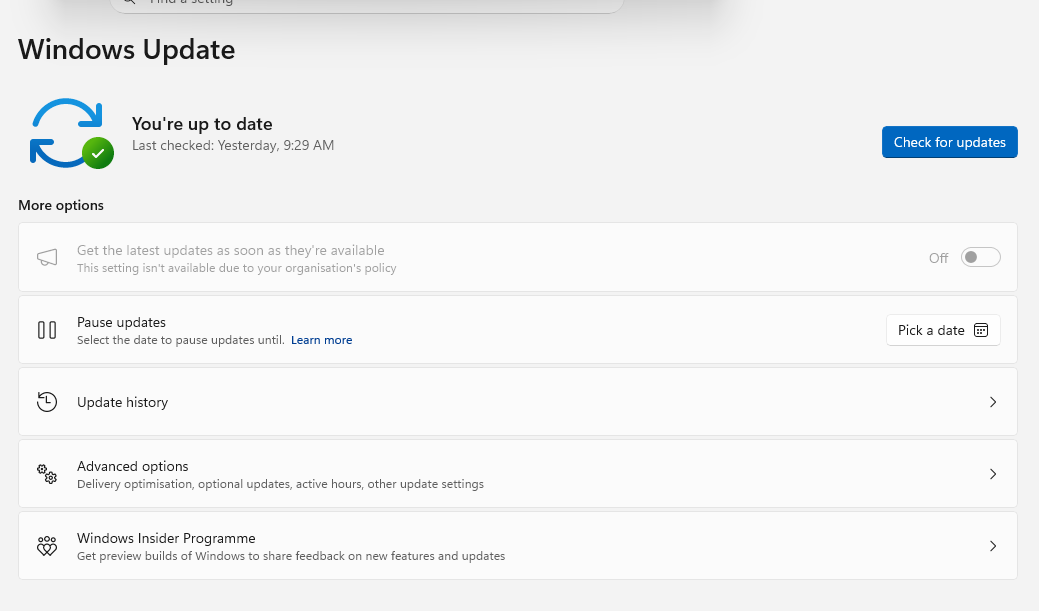
Task: Click the calendar icon in Pick a date
Action: pyautogui.click(x=981, y=330)
